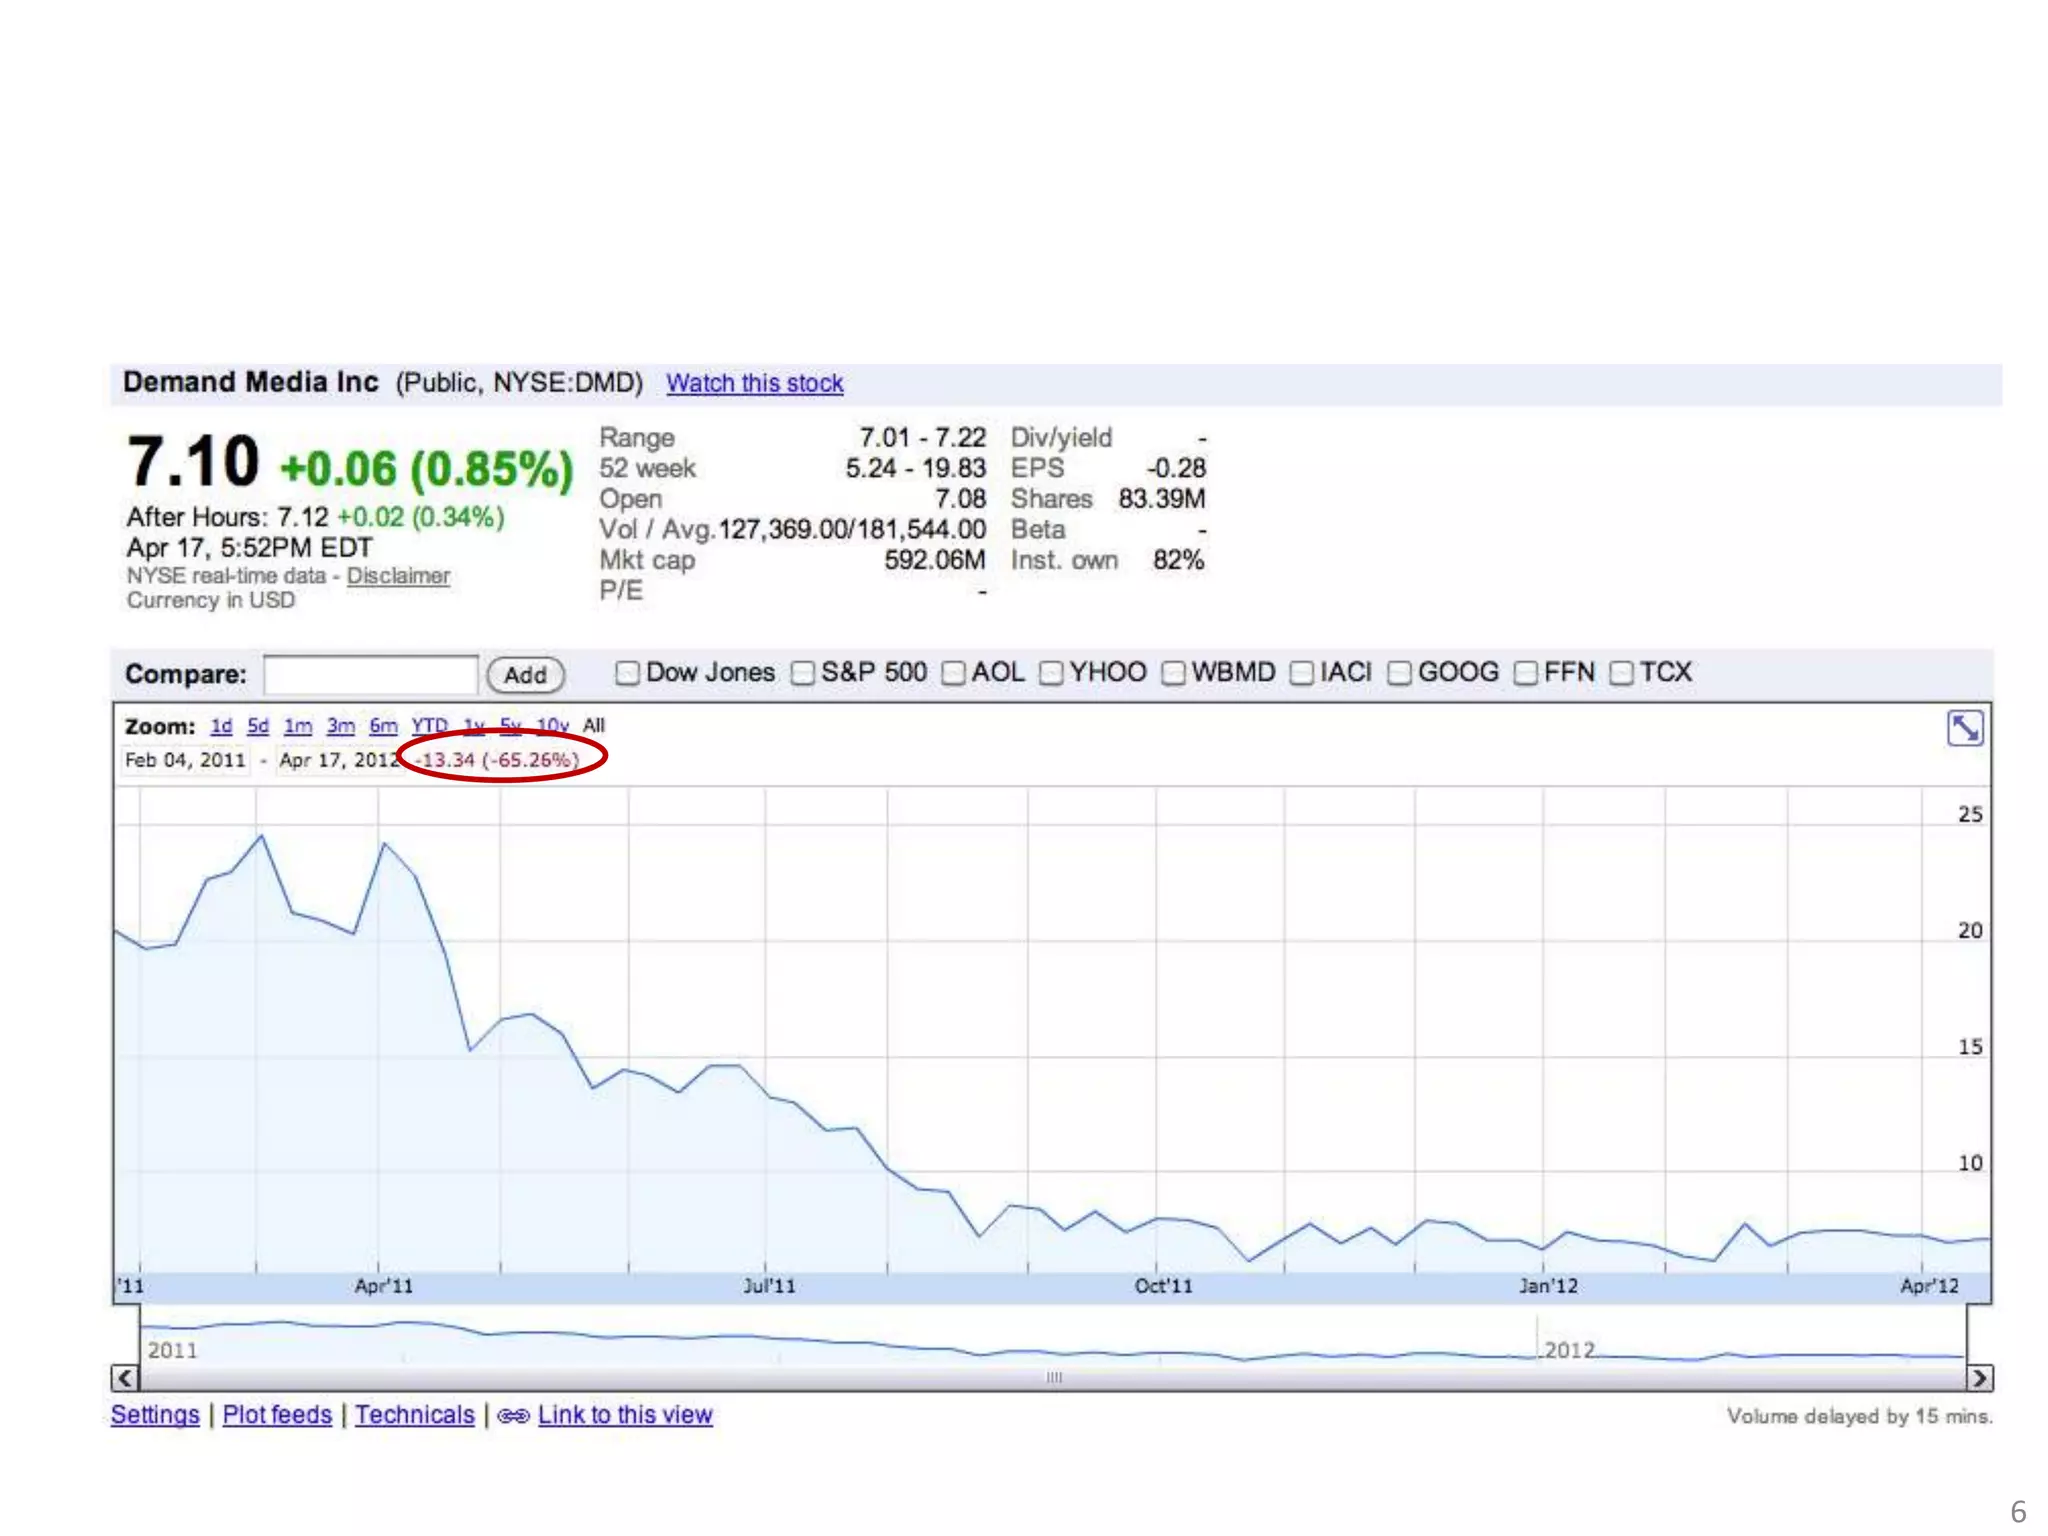
Task: Toggle the GOOG comparison checkbox
Action: tap(1399, 673)
